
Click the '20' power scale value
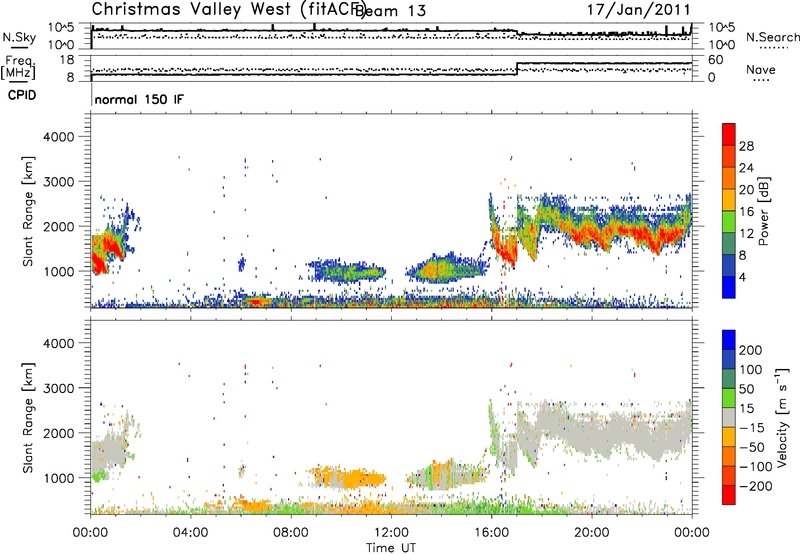(746, 190)
